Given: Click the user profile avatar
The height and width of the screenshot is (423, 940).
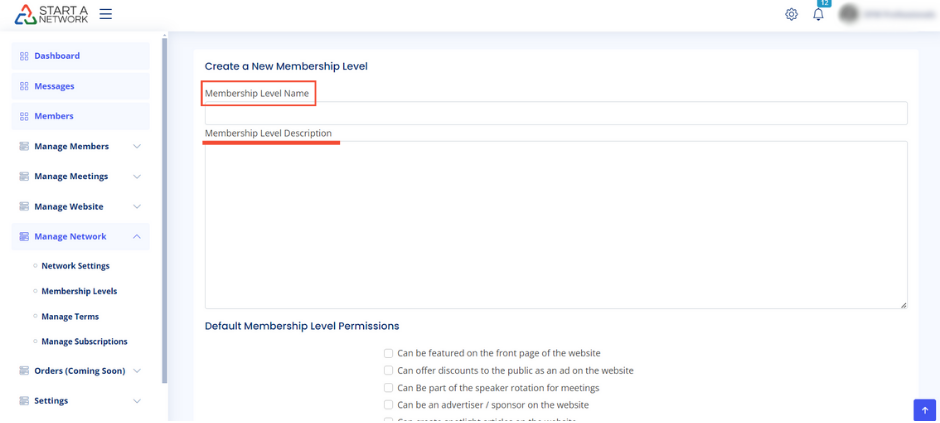Looking at the screenshot, I should (x=849, y=14).
